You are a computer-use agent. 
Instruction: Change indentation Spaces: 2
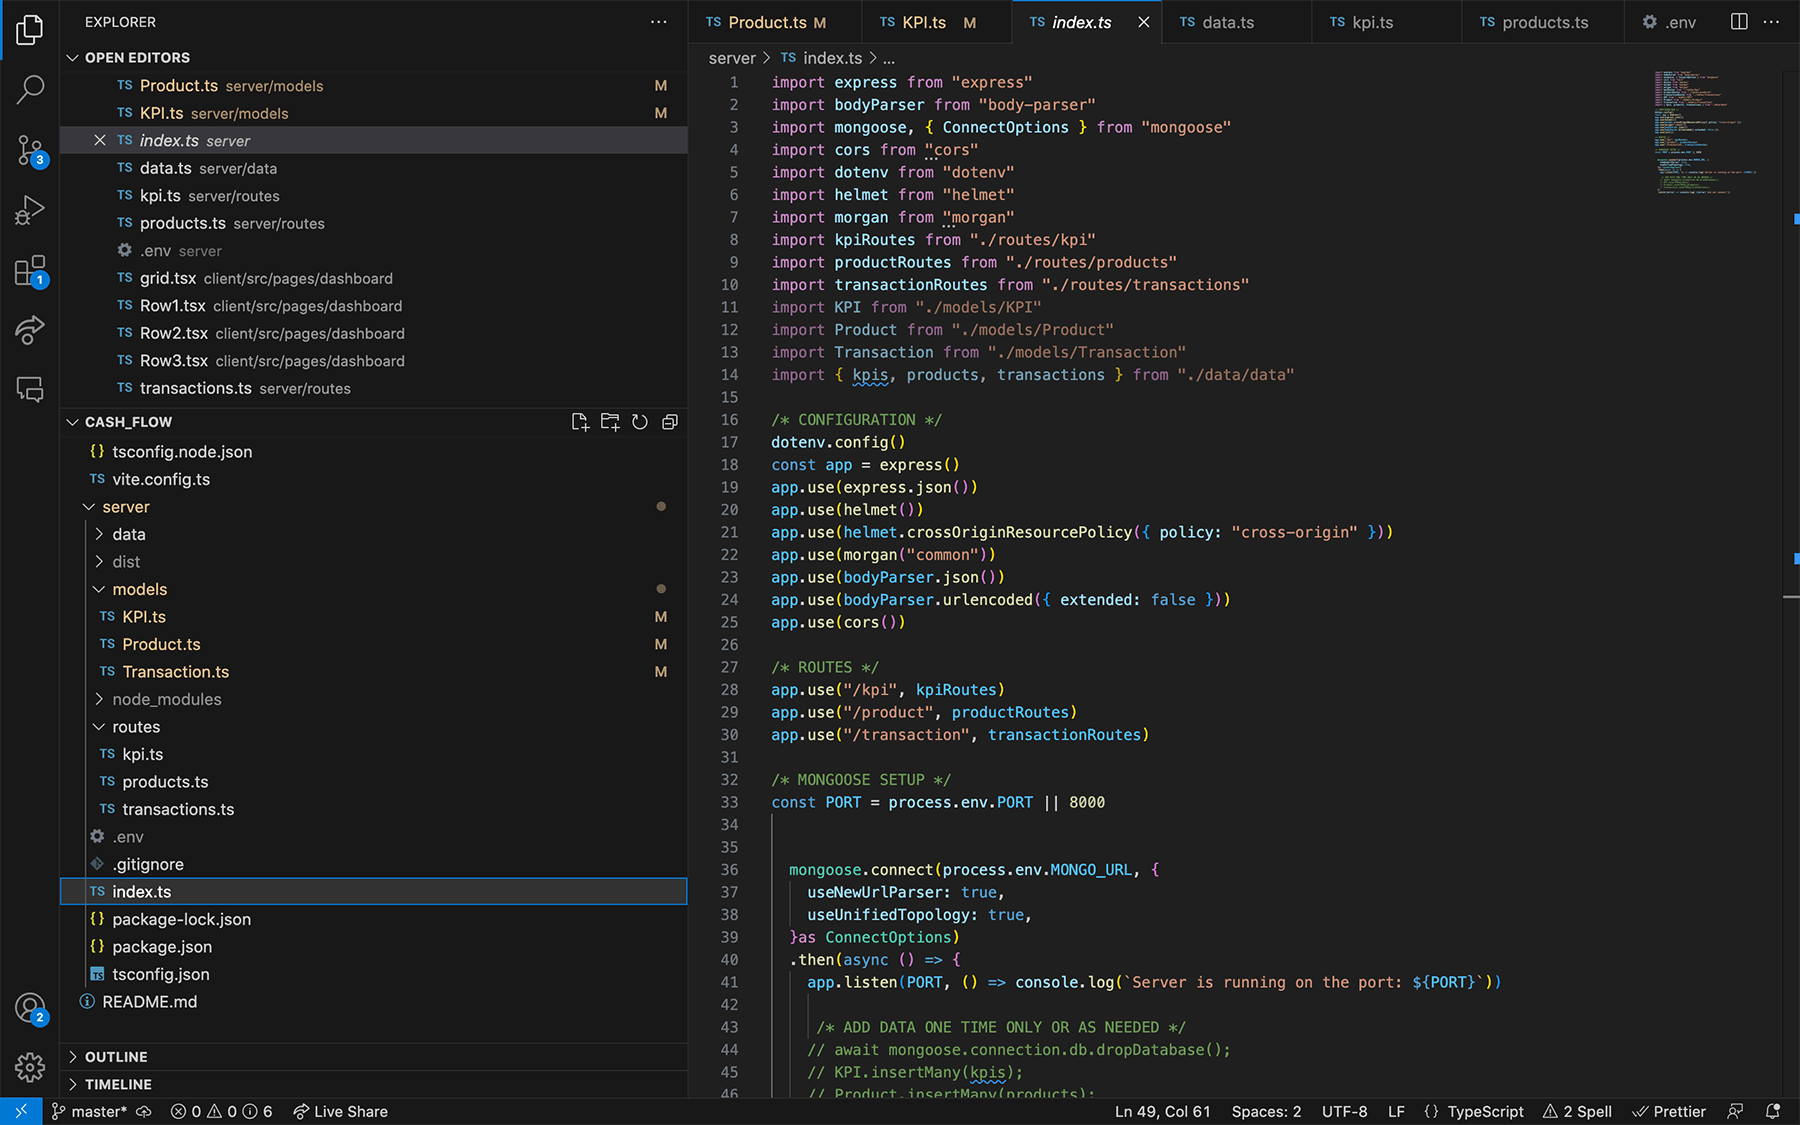click(x=1266, y=1111)
